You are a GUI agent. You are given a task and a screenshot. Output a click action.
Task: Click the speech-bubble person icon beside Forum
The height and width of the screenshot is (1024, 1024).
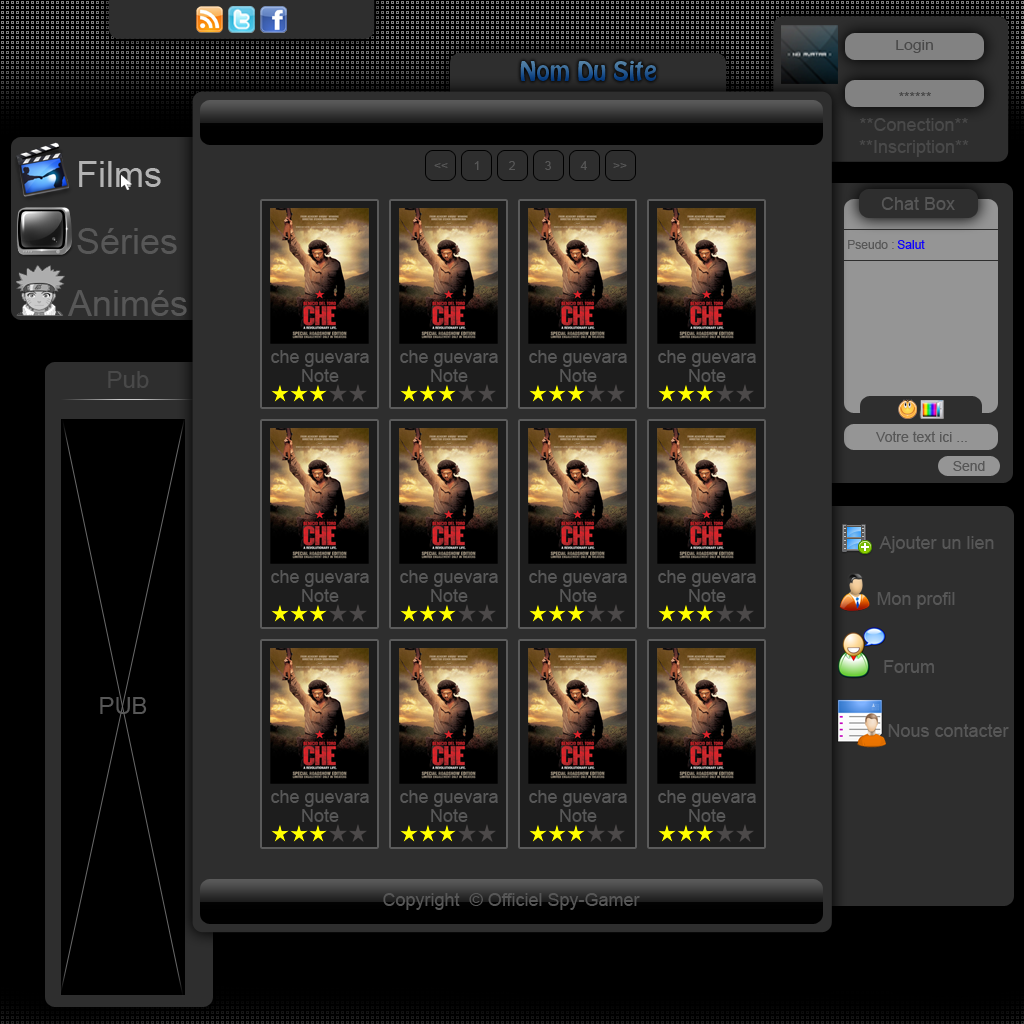click(x=861, y=652)
